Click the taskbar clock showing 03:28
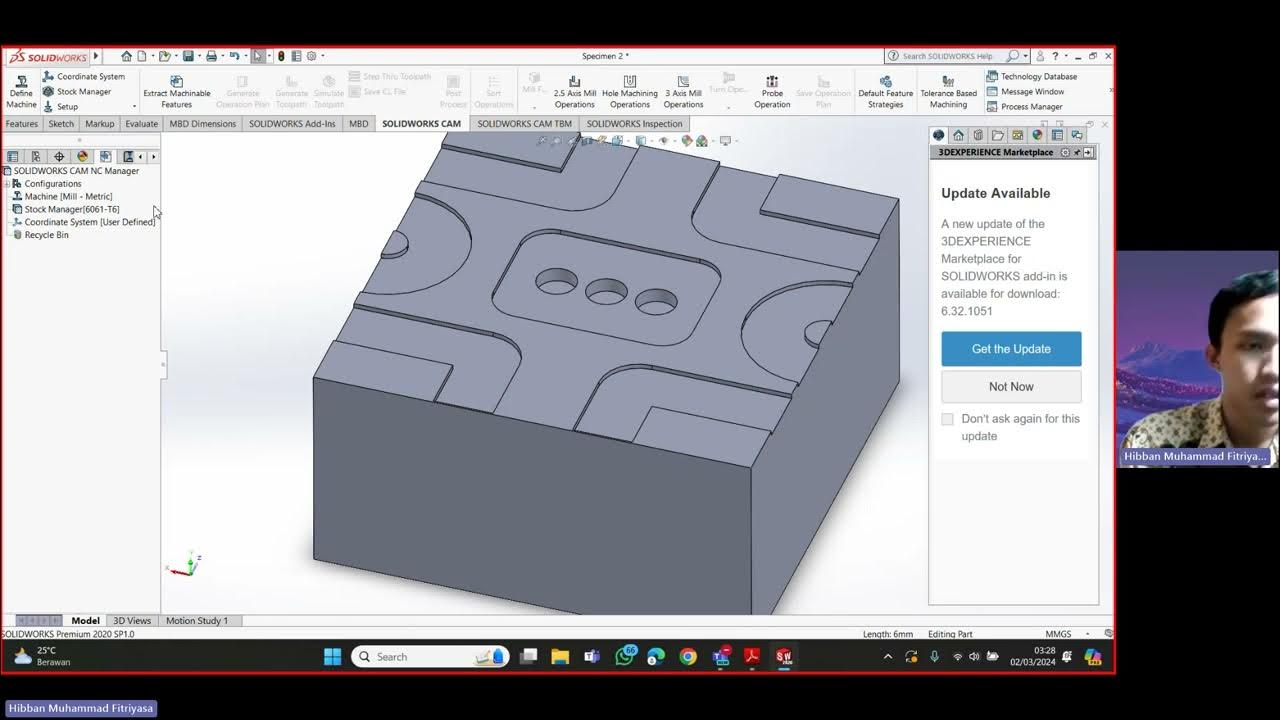 pos(1033,657)
